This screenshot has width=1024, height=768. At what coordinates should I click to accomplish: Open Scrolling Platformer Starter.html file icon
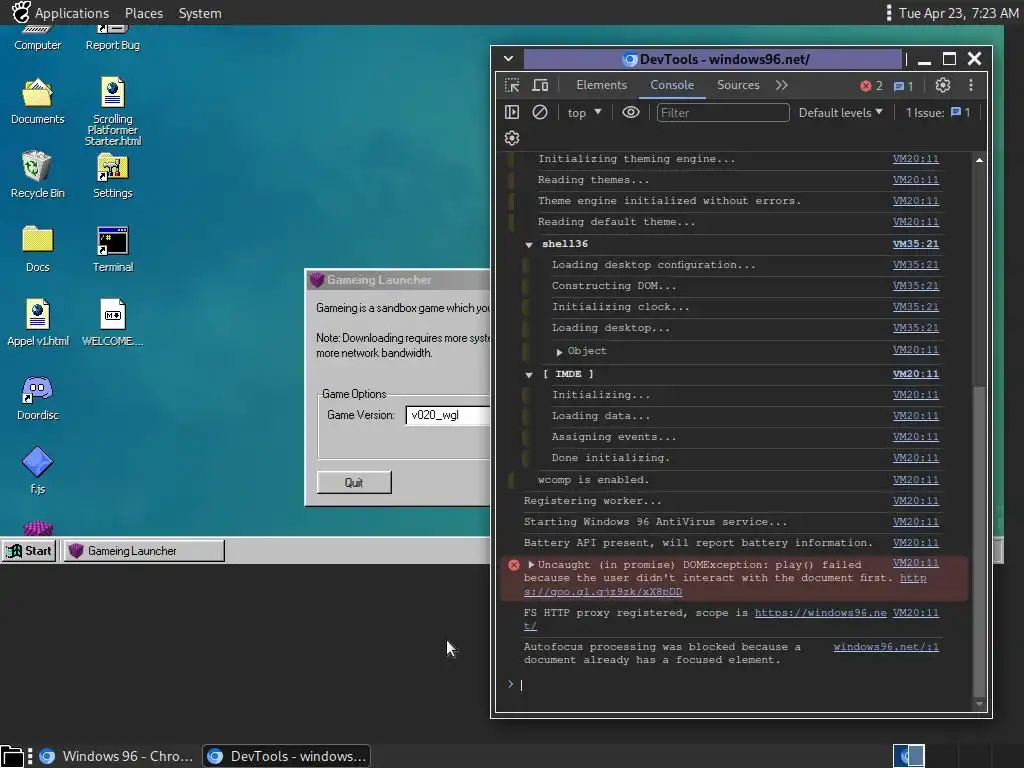click(112, 111)
